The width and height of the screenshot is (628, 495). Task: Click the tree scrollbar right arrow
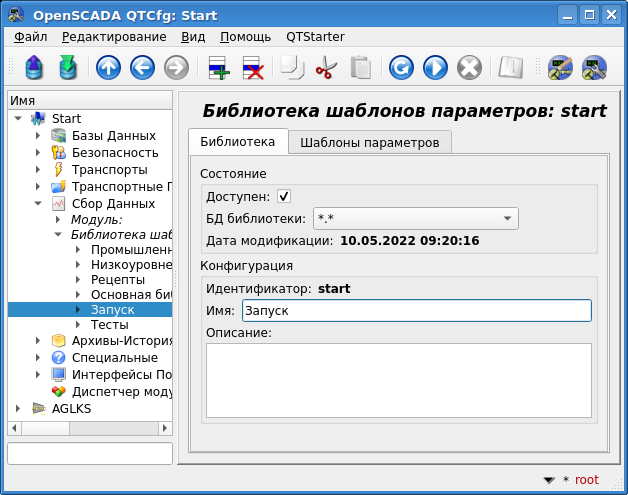(165, 428)
